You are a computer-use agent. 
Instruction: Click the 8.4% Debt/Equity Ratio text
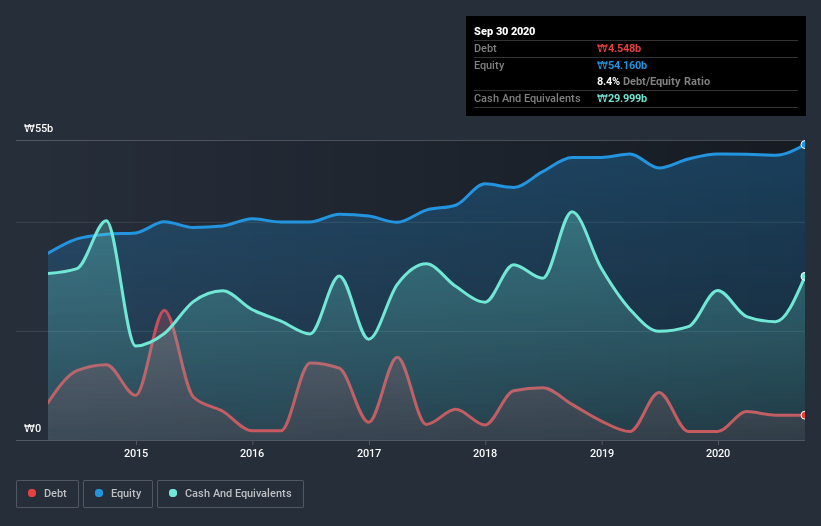coord(653,82)
